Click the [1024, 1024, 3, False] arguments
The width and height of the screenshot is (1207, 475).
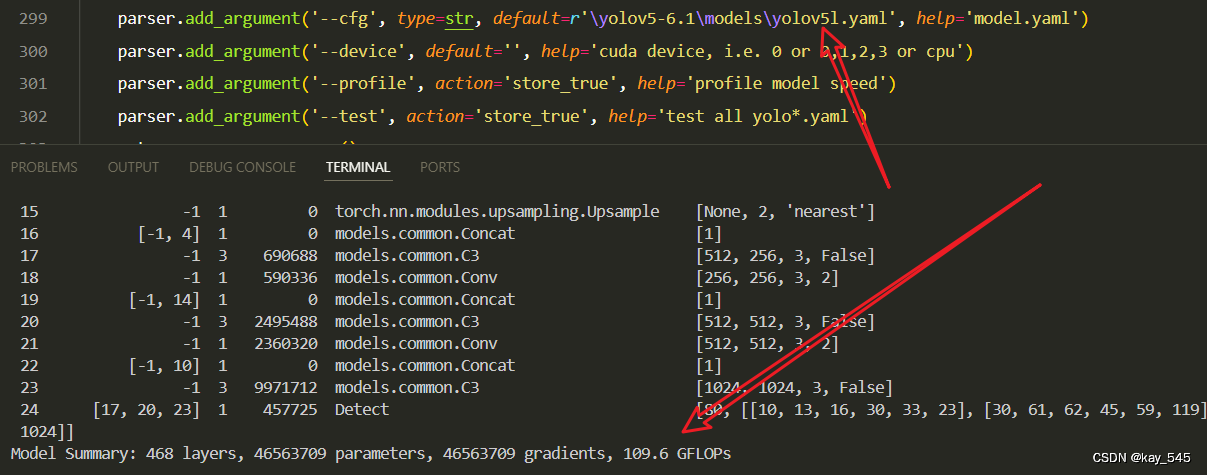point(795,387)
